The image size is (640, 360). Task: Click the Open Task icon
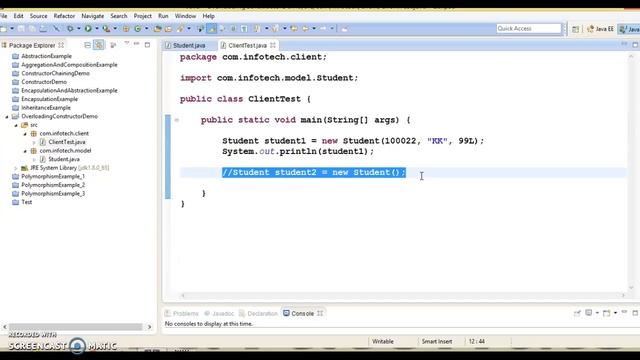coord(168,29)
